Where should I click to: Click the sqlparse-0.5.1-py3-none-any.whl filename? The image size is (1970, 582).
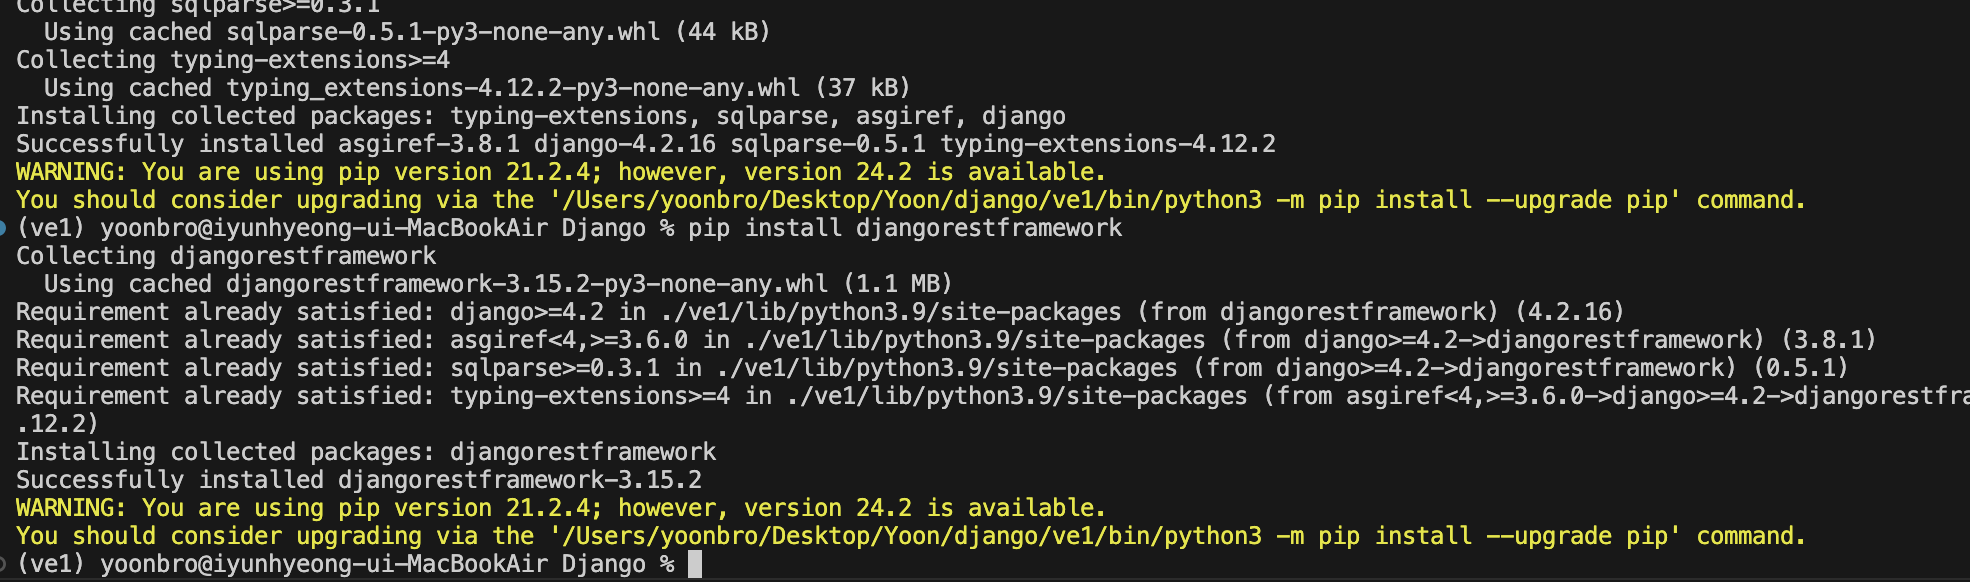tap(443, 32)
